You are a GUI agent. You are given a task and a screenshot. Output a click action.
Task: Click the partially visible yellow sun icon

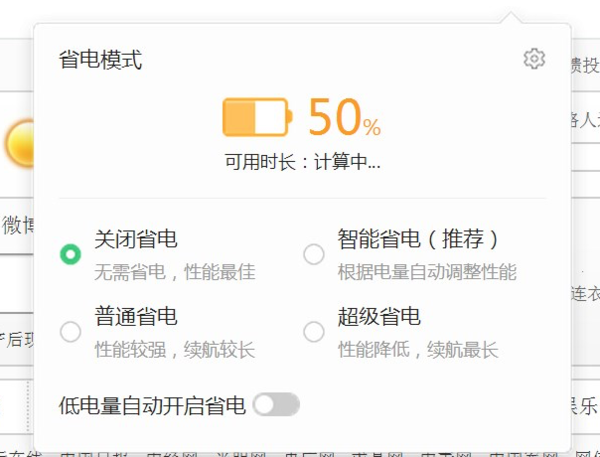(18, 145)
